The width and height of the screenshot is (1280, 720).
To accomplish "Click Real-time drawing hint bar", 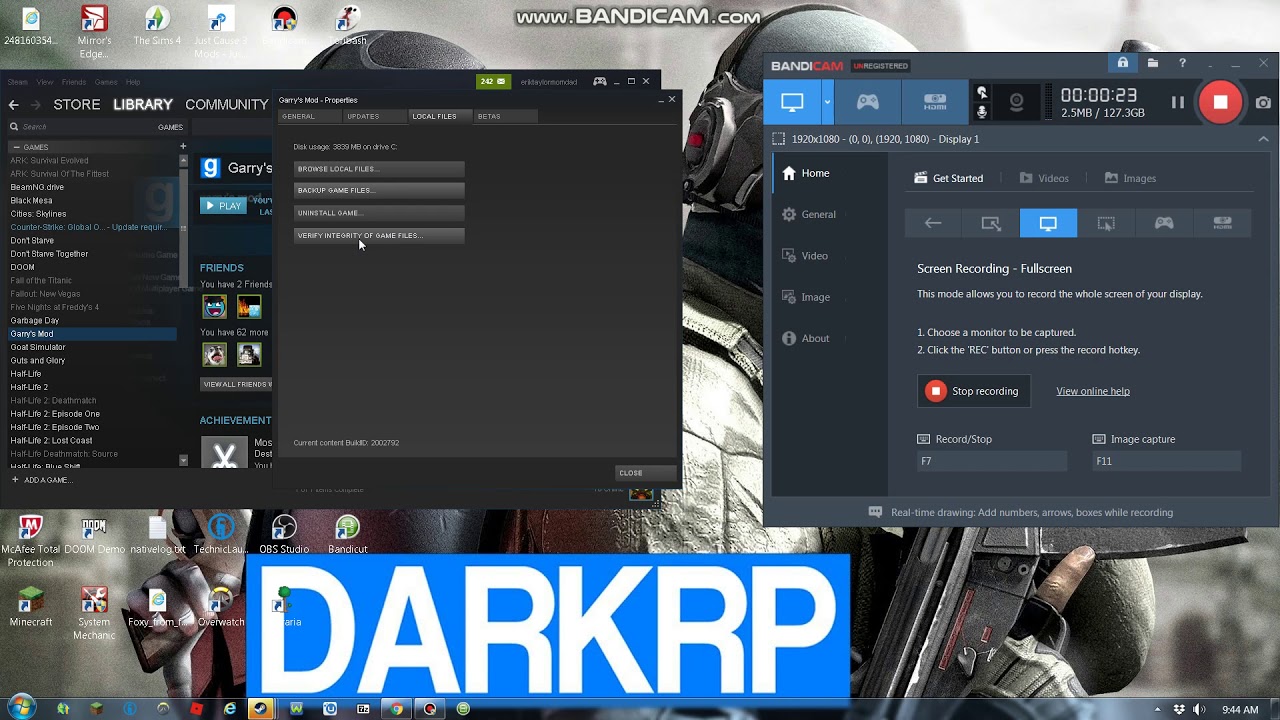I will pyautogui.click(x=1021, y=512).
